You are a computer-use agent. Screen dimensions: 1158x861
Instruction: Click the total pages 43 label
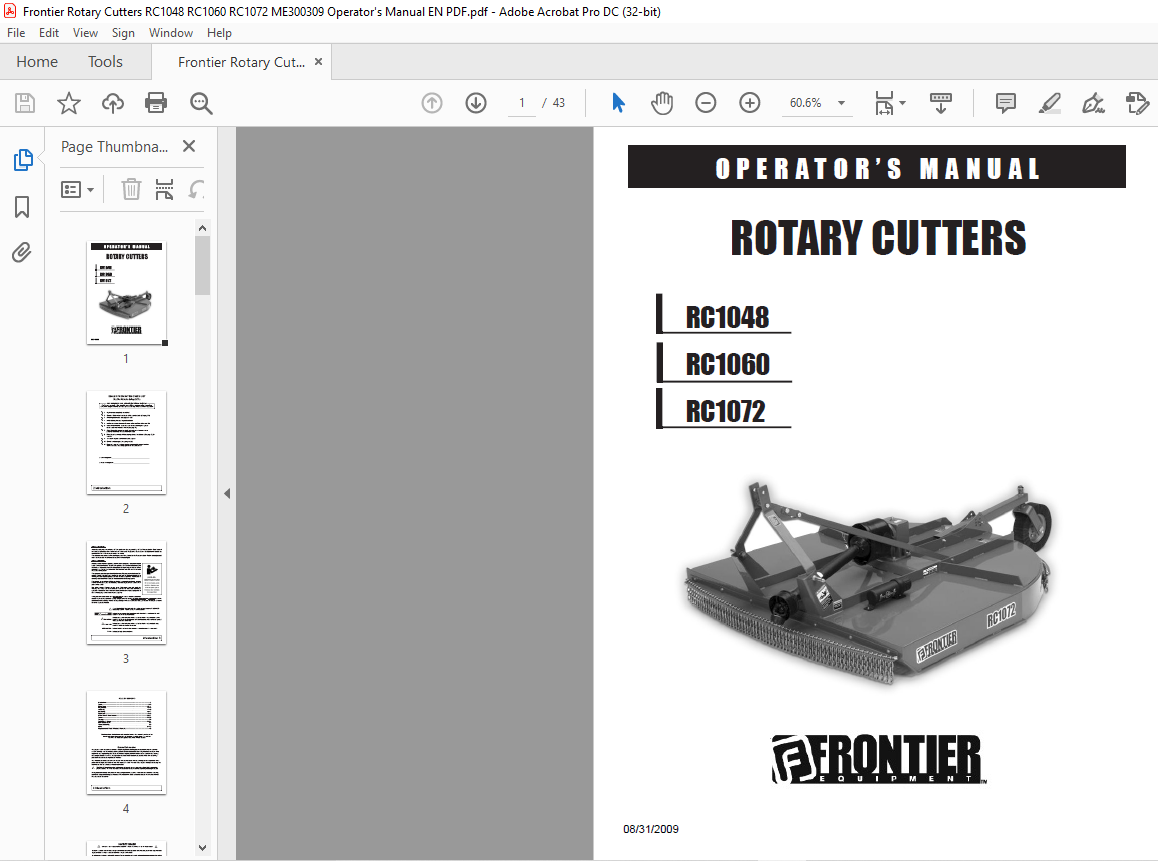coord(558,103)
